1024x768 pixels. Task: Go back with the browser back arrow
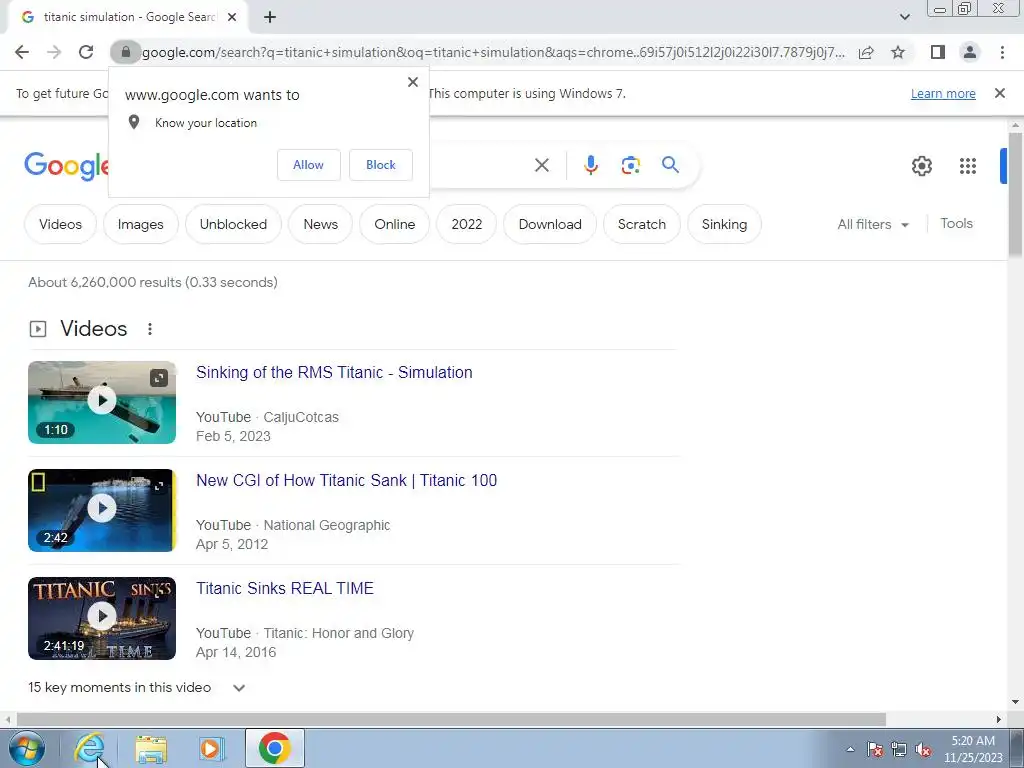(x=22, y=52)
